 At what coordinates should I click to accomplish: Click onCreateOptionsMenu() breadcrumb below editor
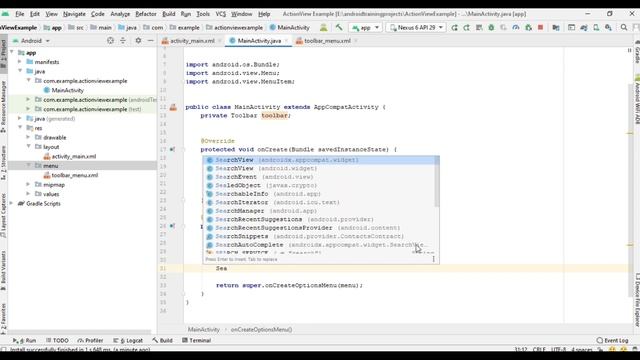point(261,329)
